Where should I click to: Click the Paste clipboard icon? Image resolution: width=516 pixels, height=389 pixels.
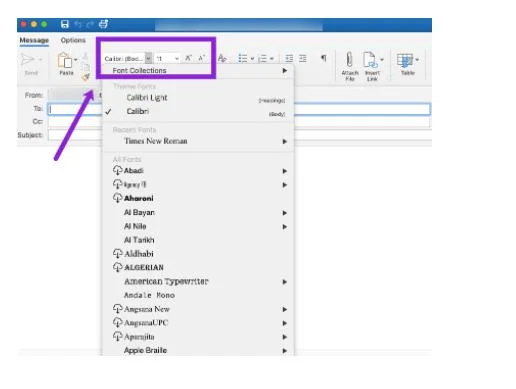coord(65,61)
